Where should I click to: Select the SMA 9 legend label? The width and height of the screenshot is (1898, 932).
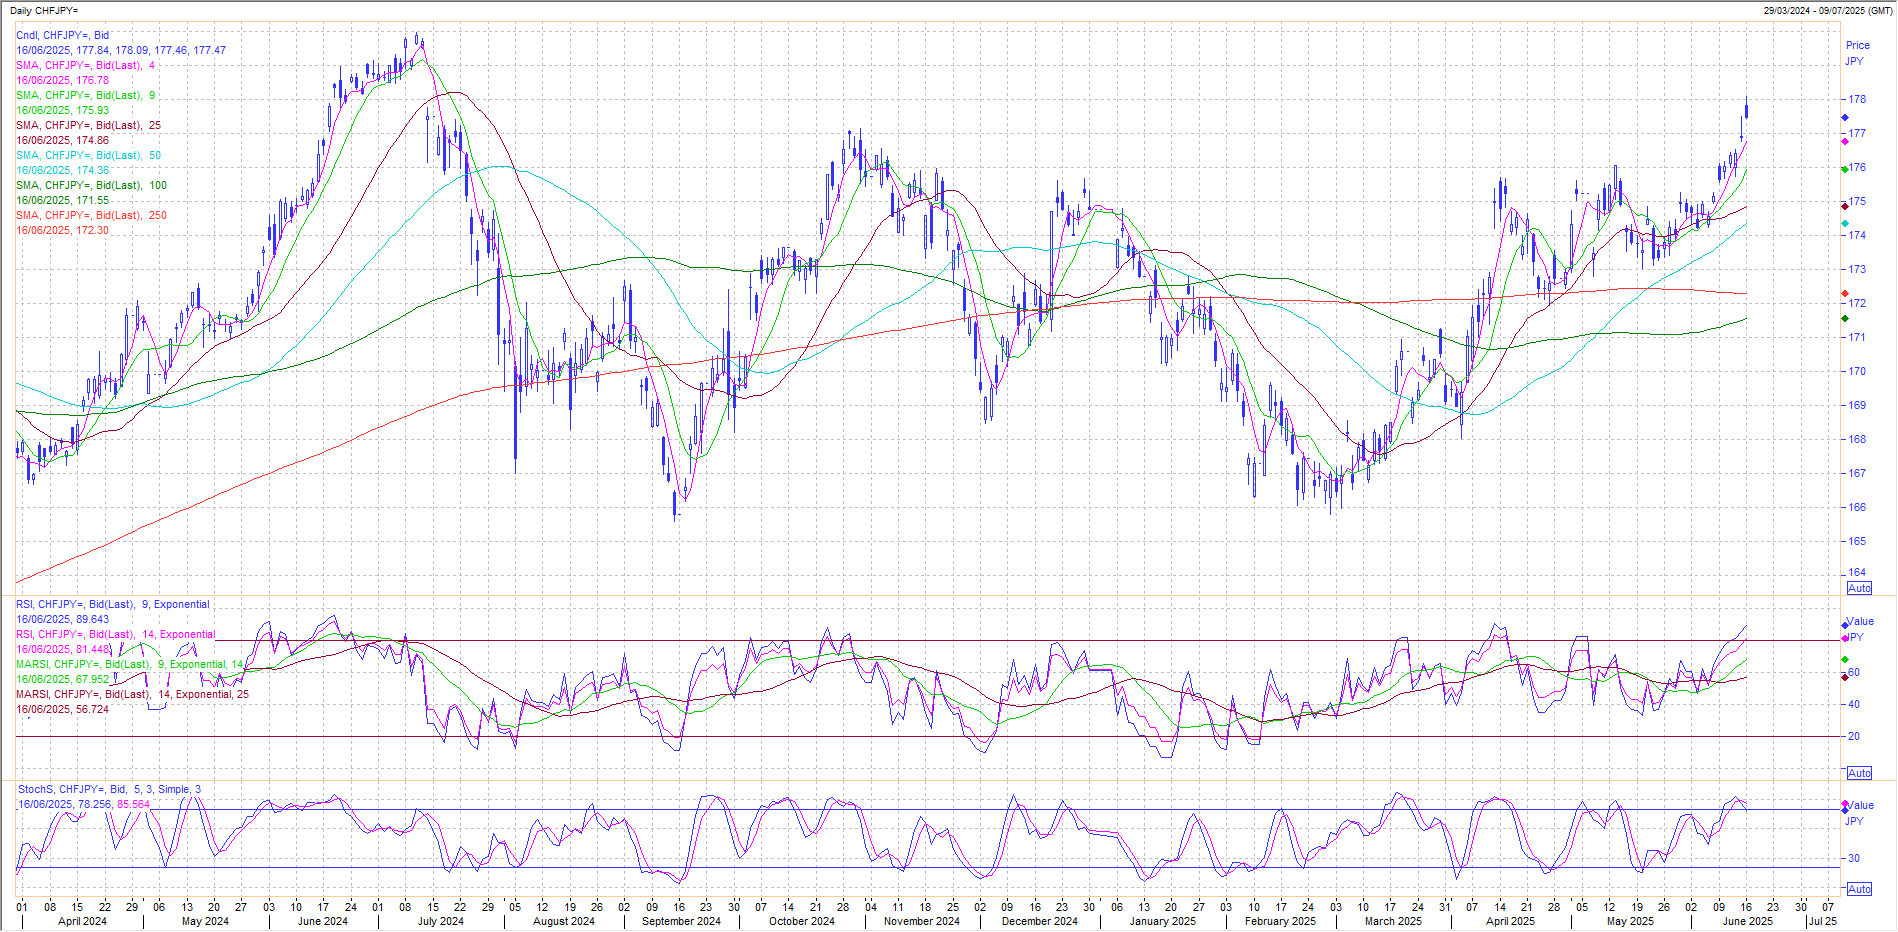click(85, 95)
